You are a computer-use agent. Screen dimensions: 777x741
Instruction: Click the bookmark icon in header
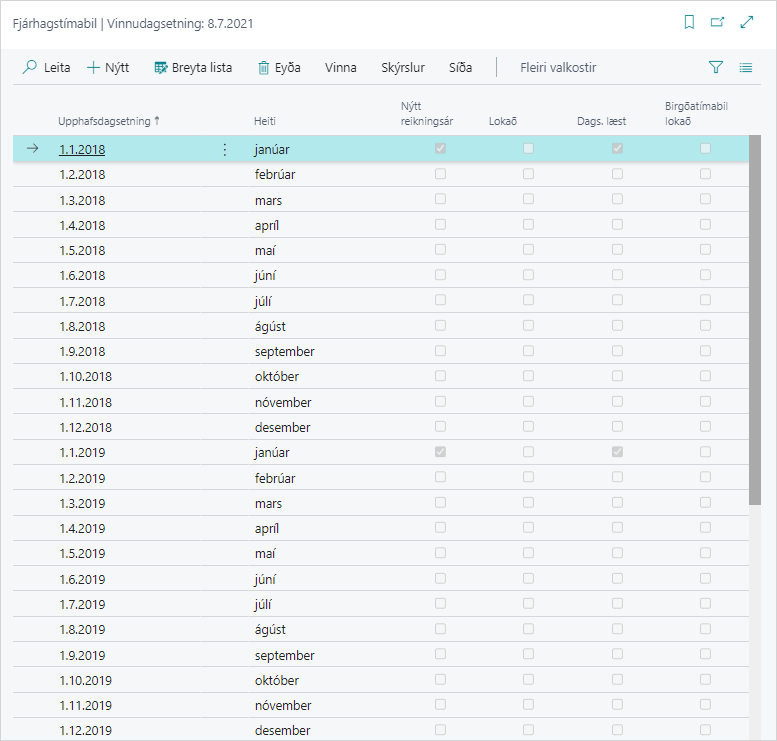click(x=689, y=22)
